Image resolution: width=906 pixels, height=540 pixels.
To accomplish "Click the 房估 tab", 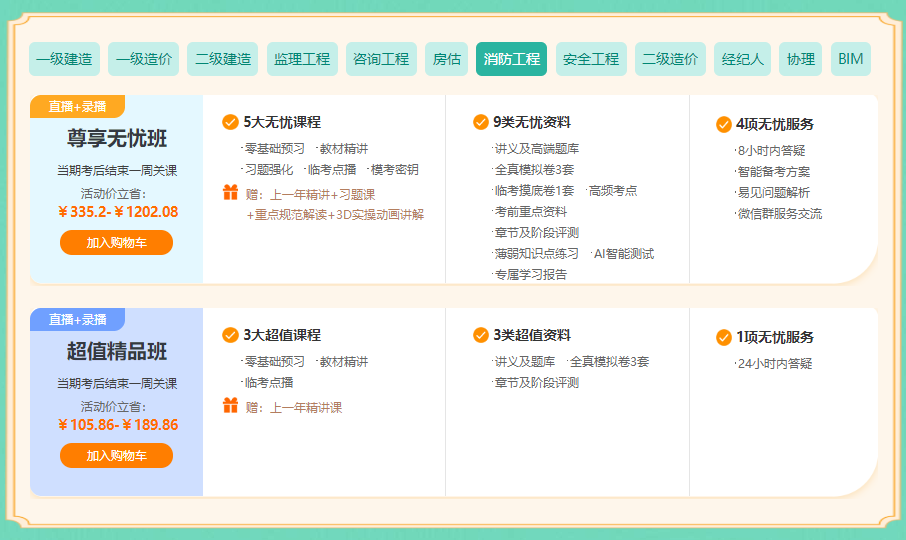I will pos(447,59).
